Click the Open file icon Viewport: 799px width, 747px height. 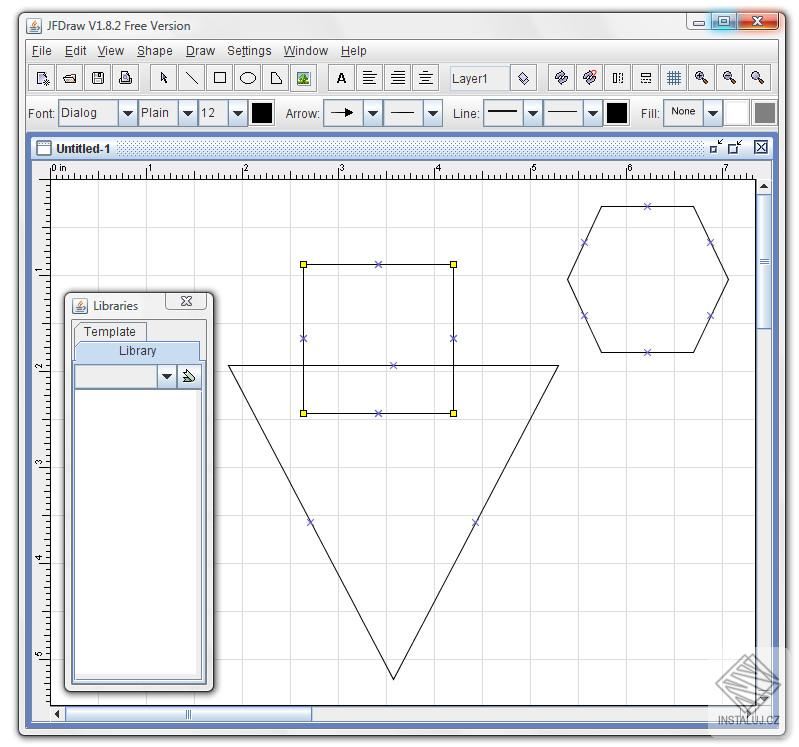(x=70, y=78)
